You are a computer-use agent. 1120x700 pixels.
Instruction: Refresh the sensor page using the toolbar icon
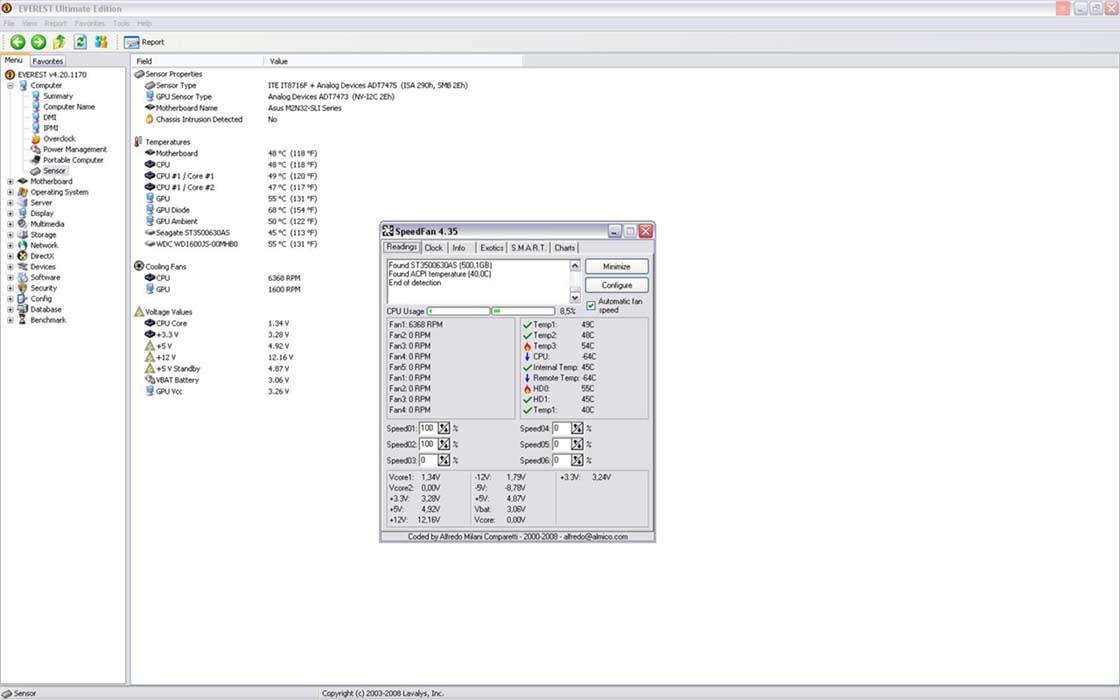pos(81,42)
